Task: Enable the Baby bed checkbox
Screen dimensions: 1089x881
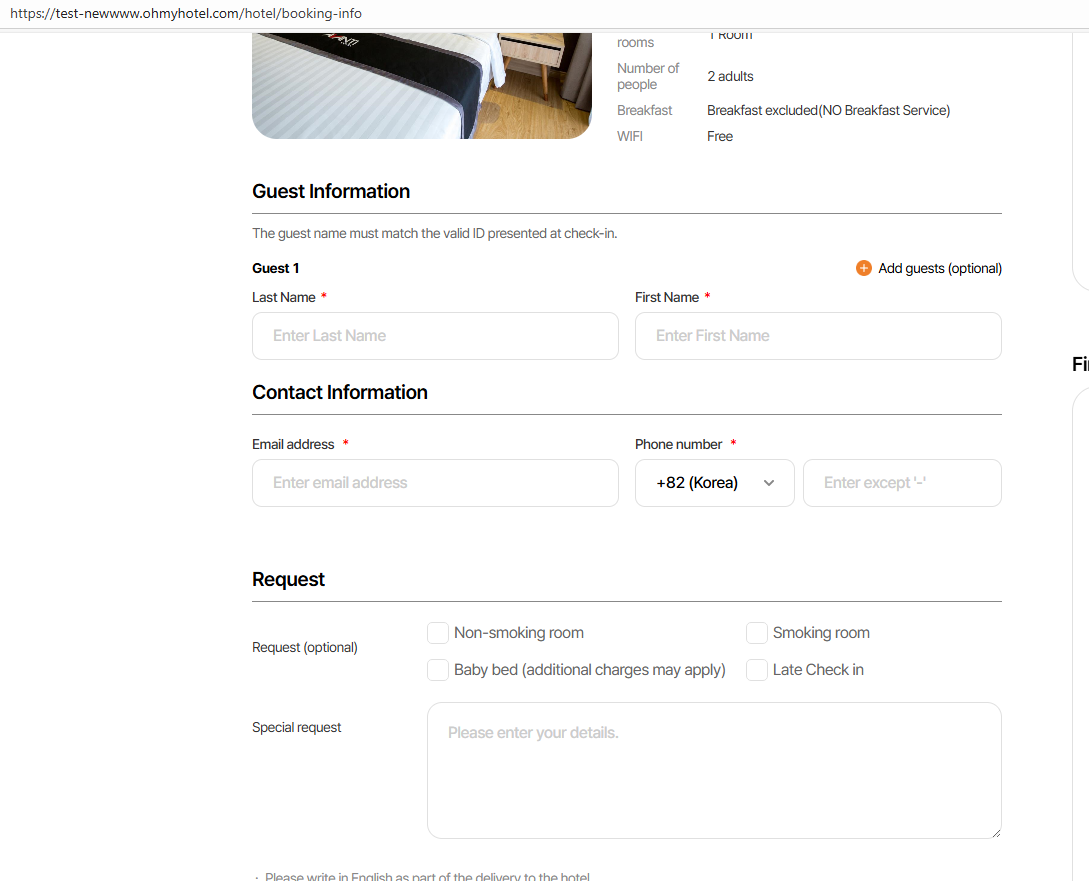Action: (x=438, y=670)
